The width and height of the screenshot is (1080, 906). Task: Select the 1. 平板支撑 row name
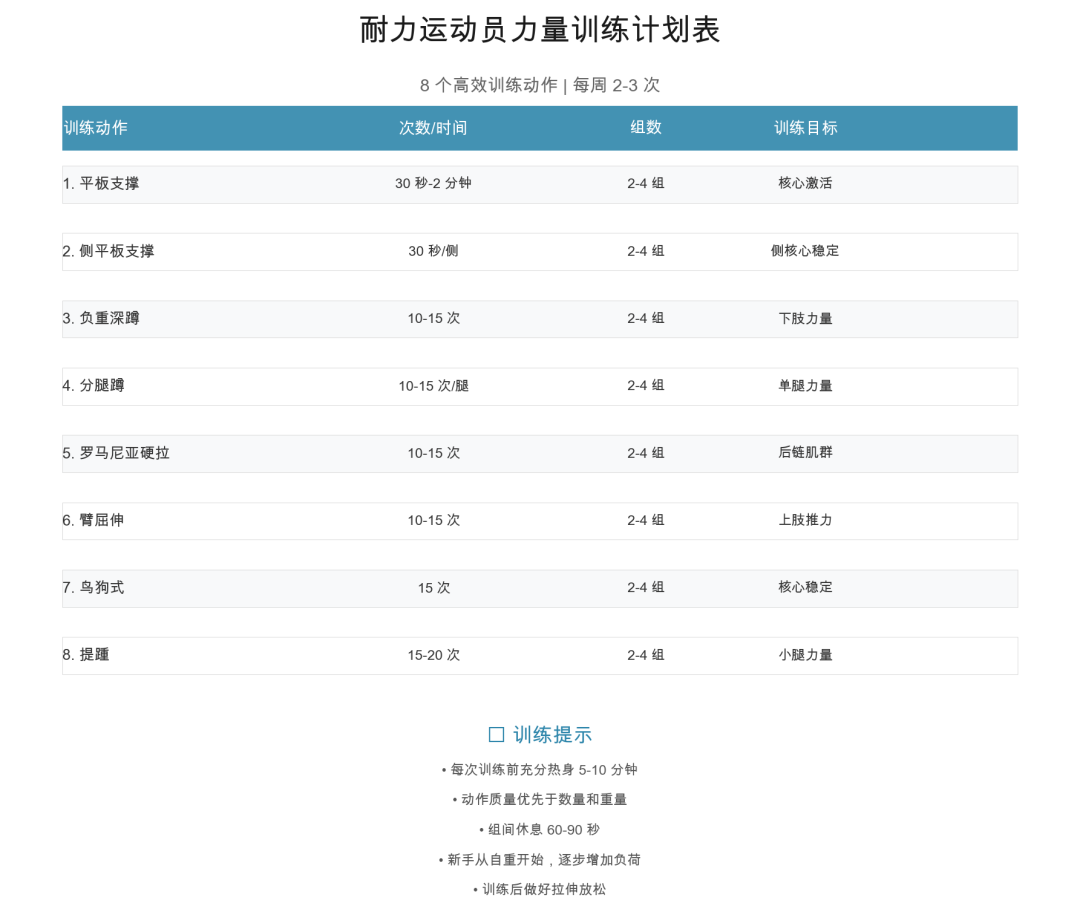[x=101, y=184]
